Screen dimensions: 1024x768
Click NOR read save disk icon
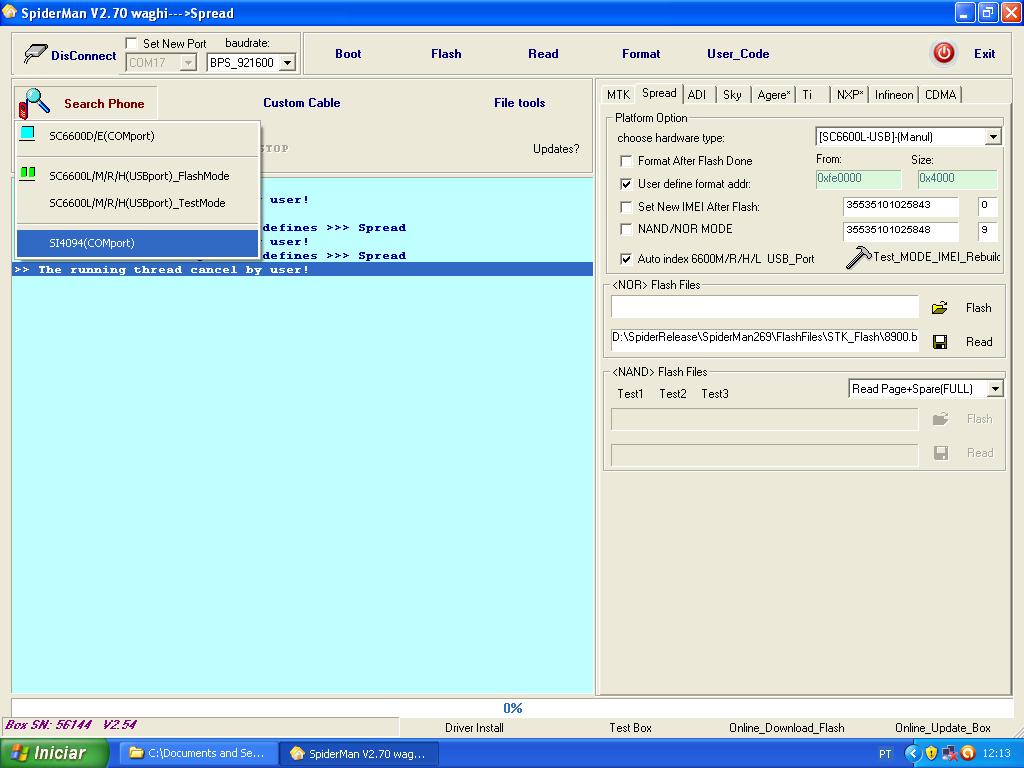pos(940,342)
